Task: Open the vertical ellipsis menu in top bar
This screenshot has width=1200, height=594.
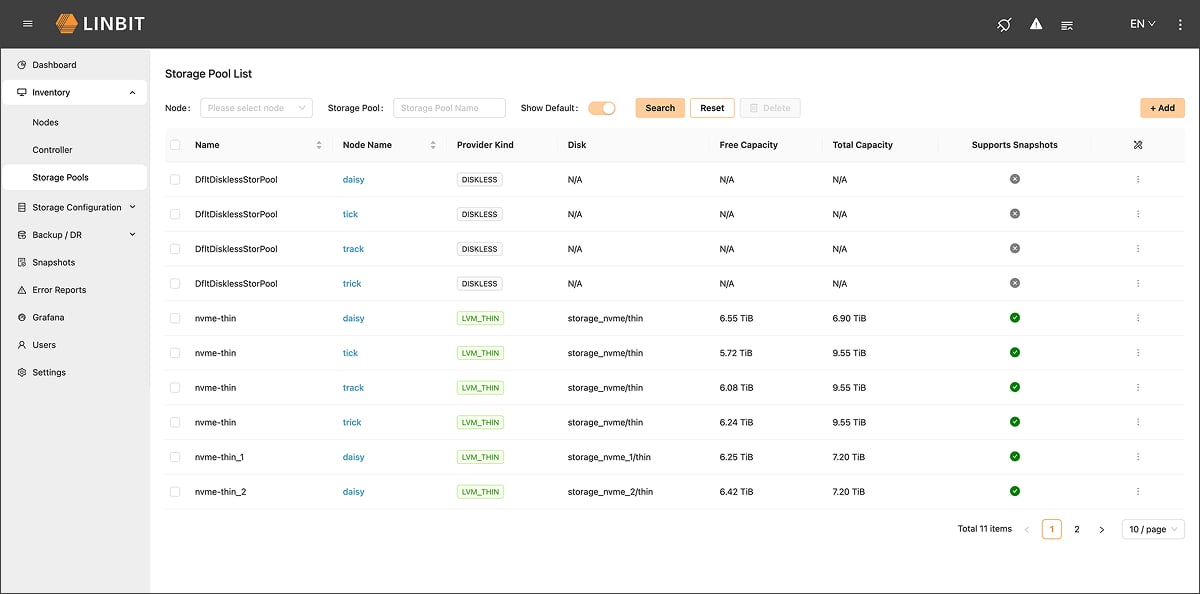Action: point(1180,24)
